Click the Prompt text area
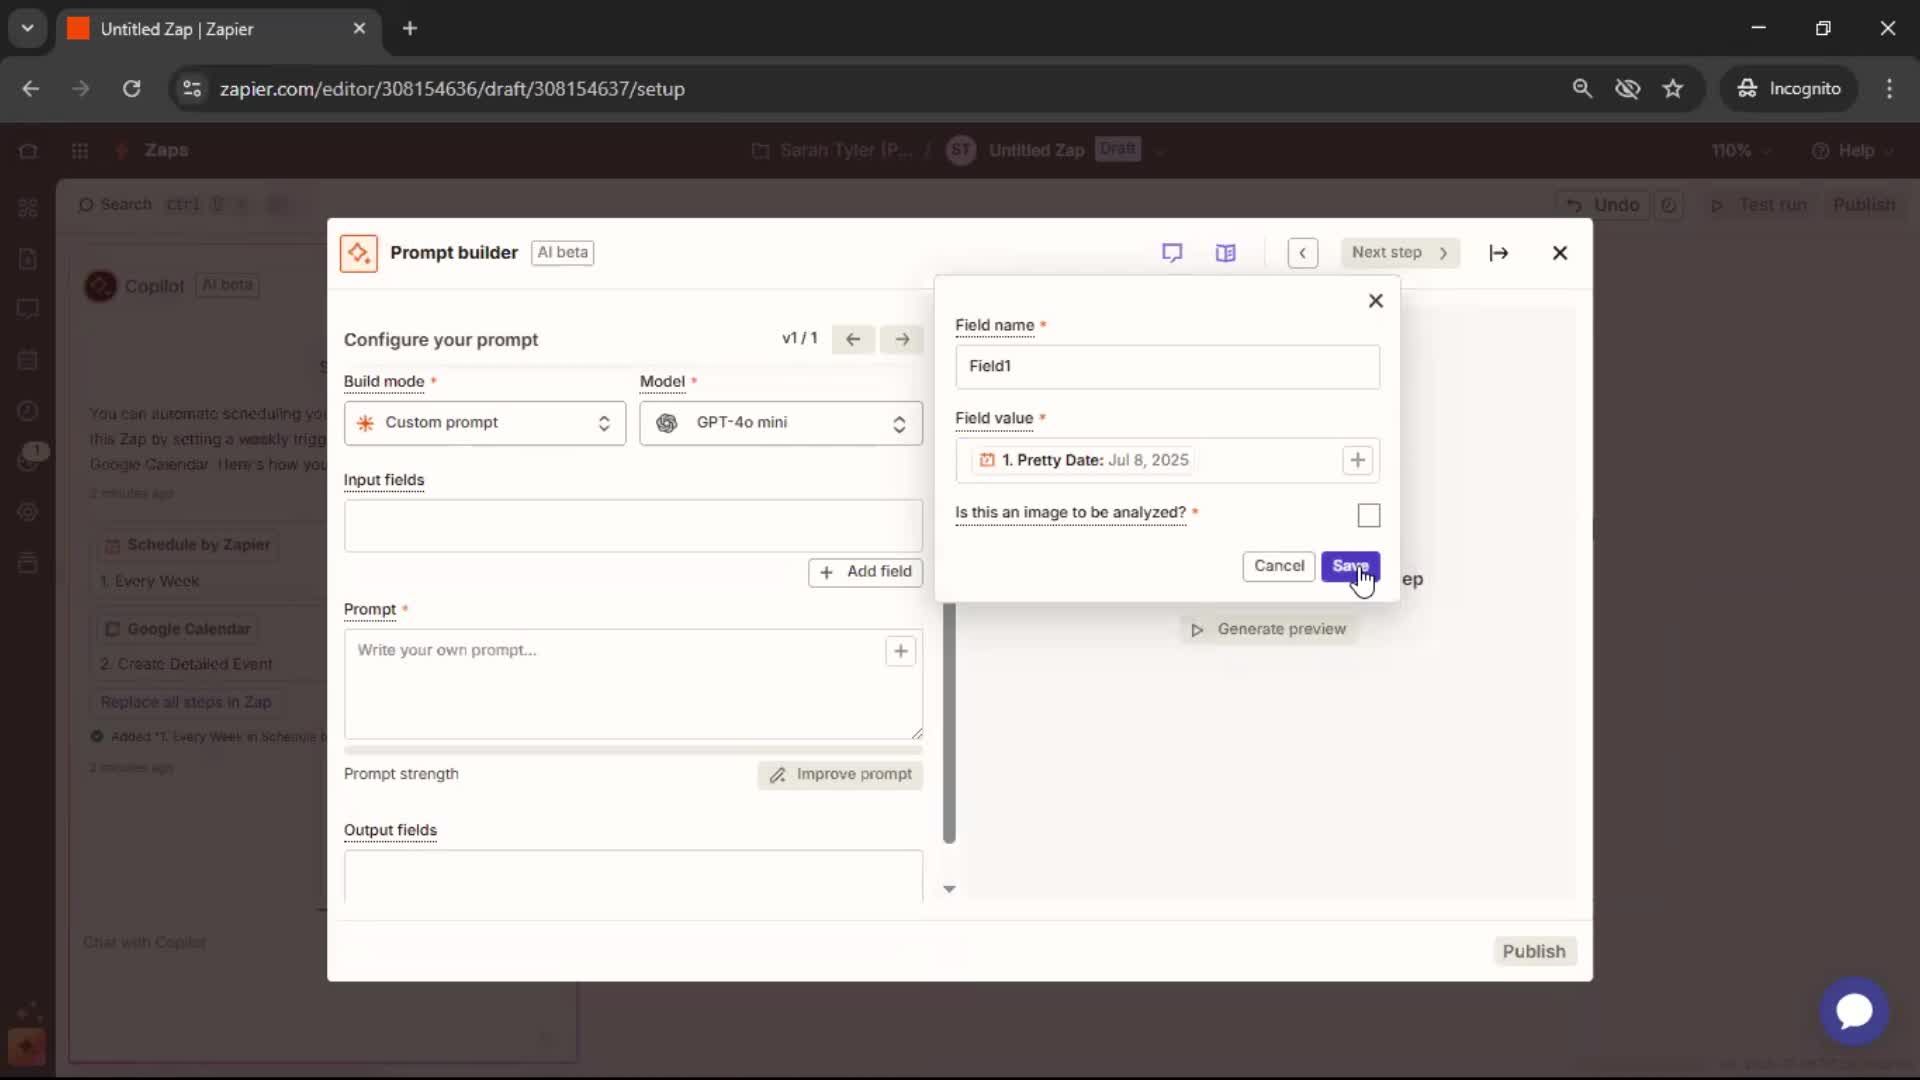This screenshot has width=1920, height=1080. click(633, 684)
